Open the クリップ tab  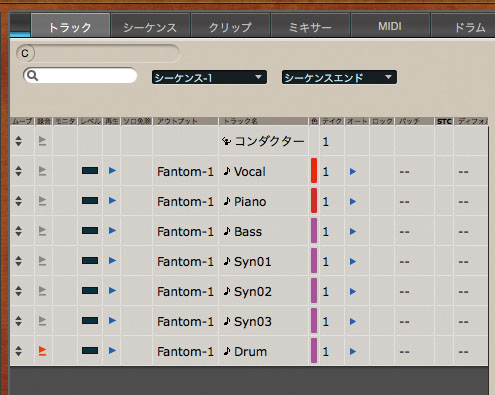(230, 26)
